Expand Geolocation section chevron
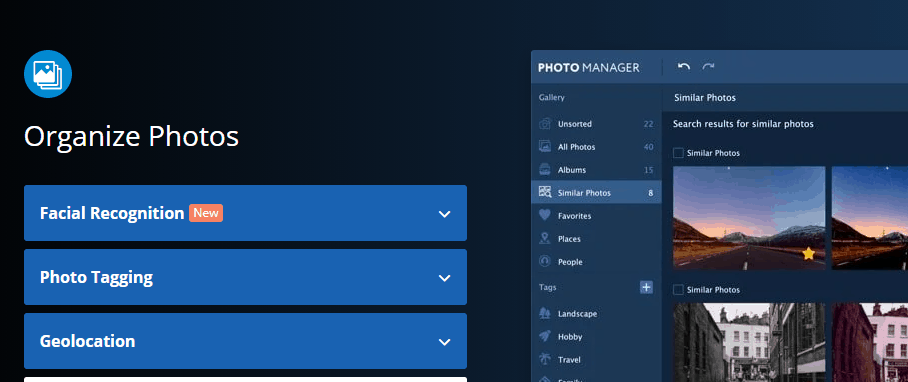 [x=444, y=341]
